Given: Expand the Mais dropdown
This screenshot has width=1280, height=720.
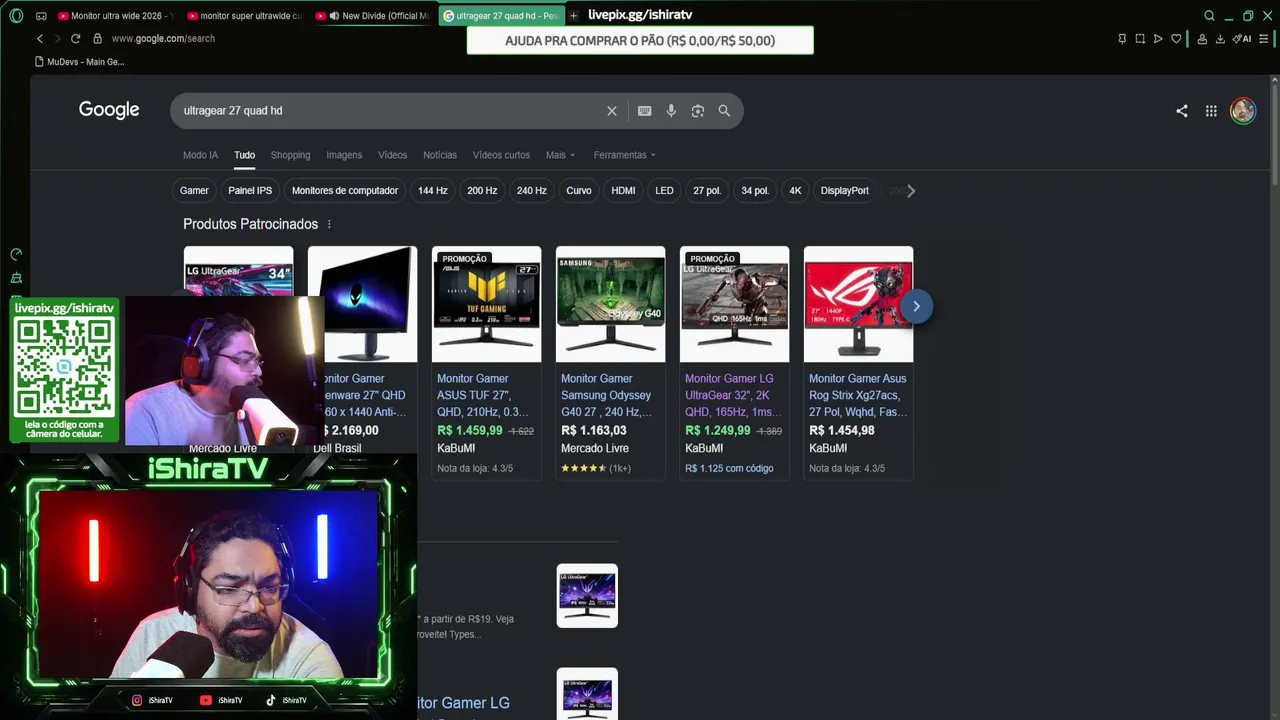Looking at the screenshot, I should point(560,155).
